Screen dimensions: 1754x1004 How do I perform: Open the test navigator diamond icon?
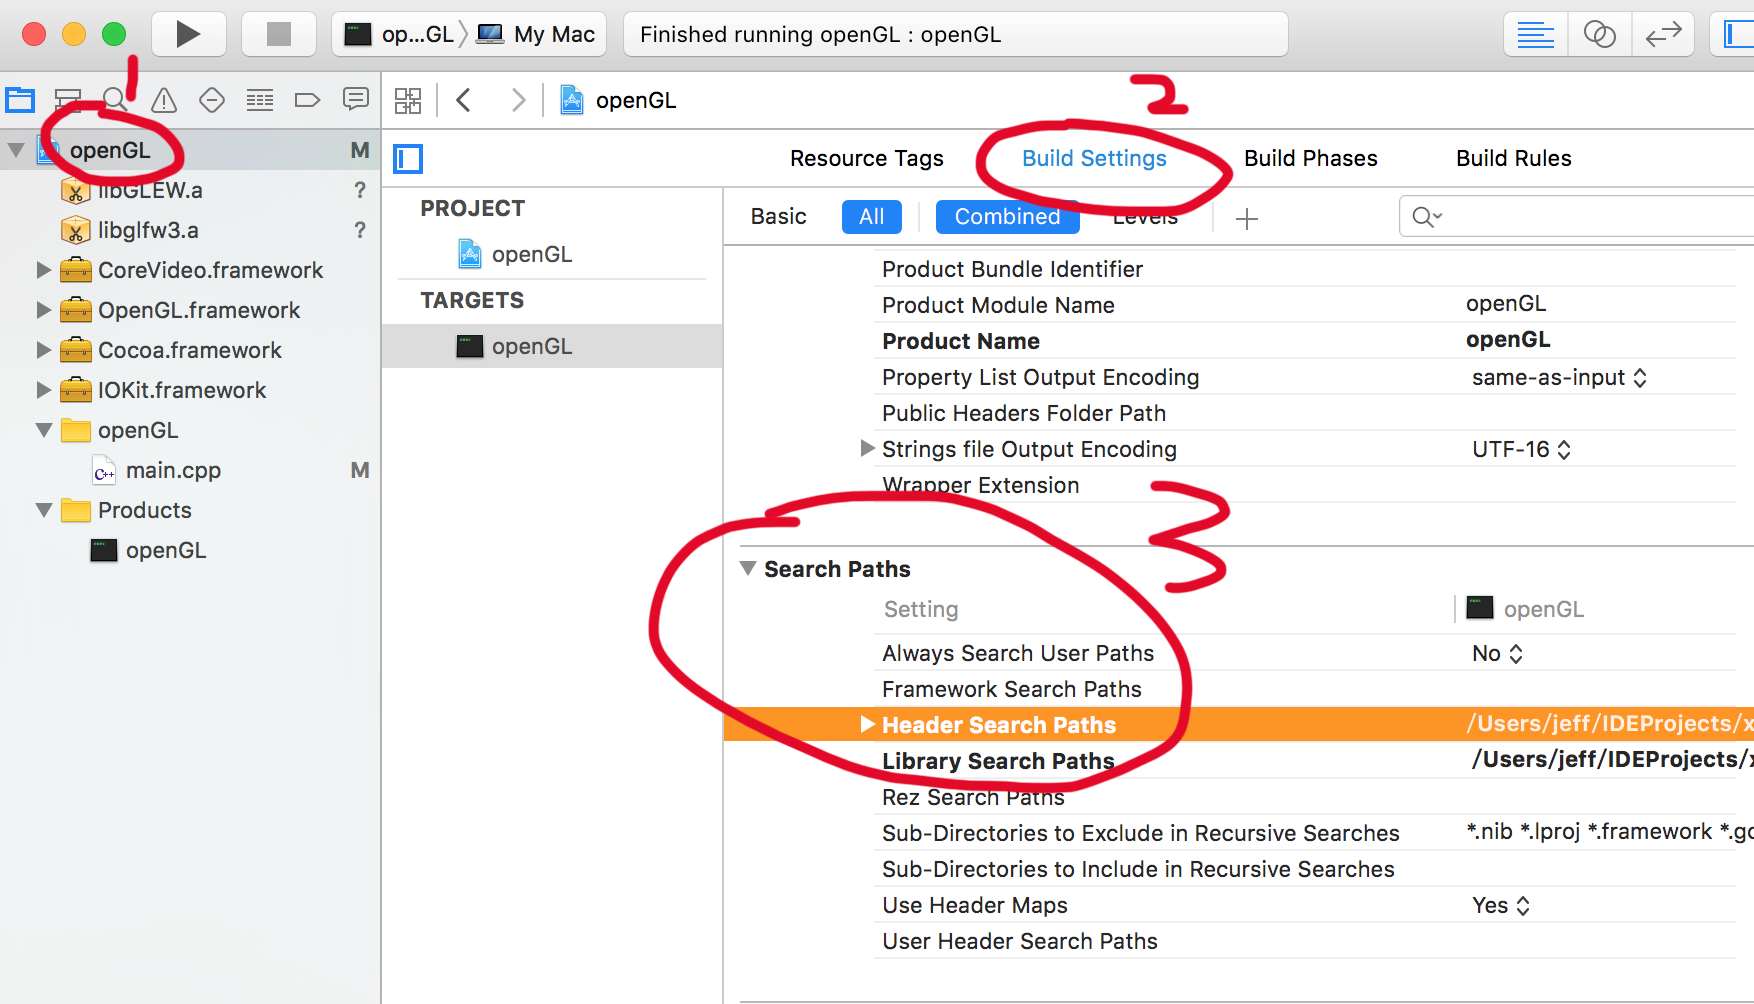point(212,100)
